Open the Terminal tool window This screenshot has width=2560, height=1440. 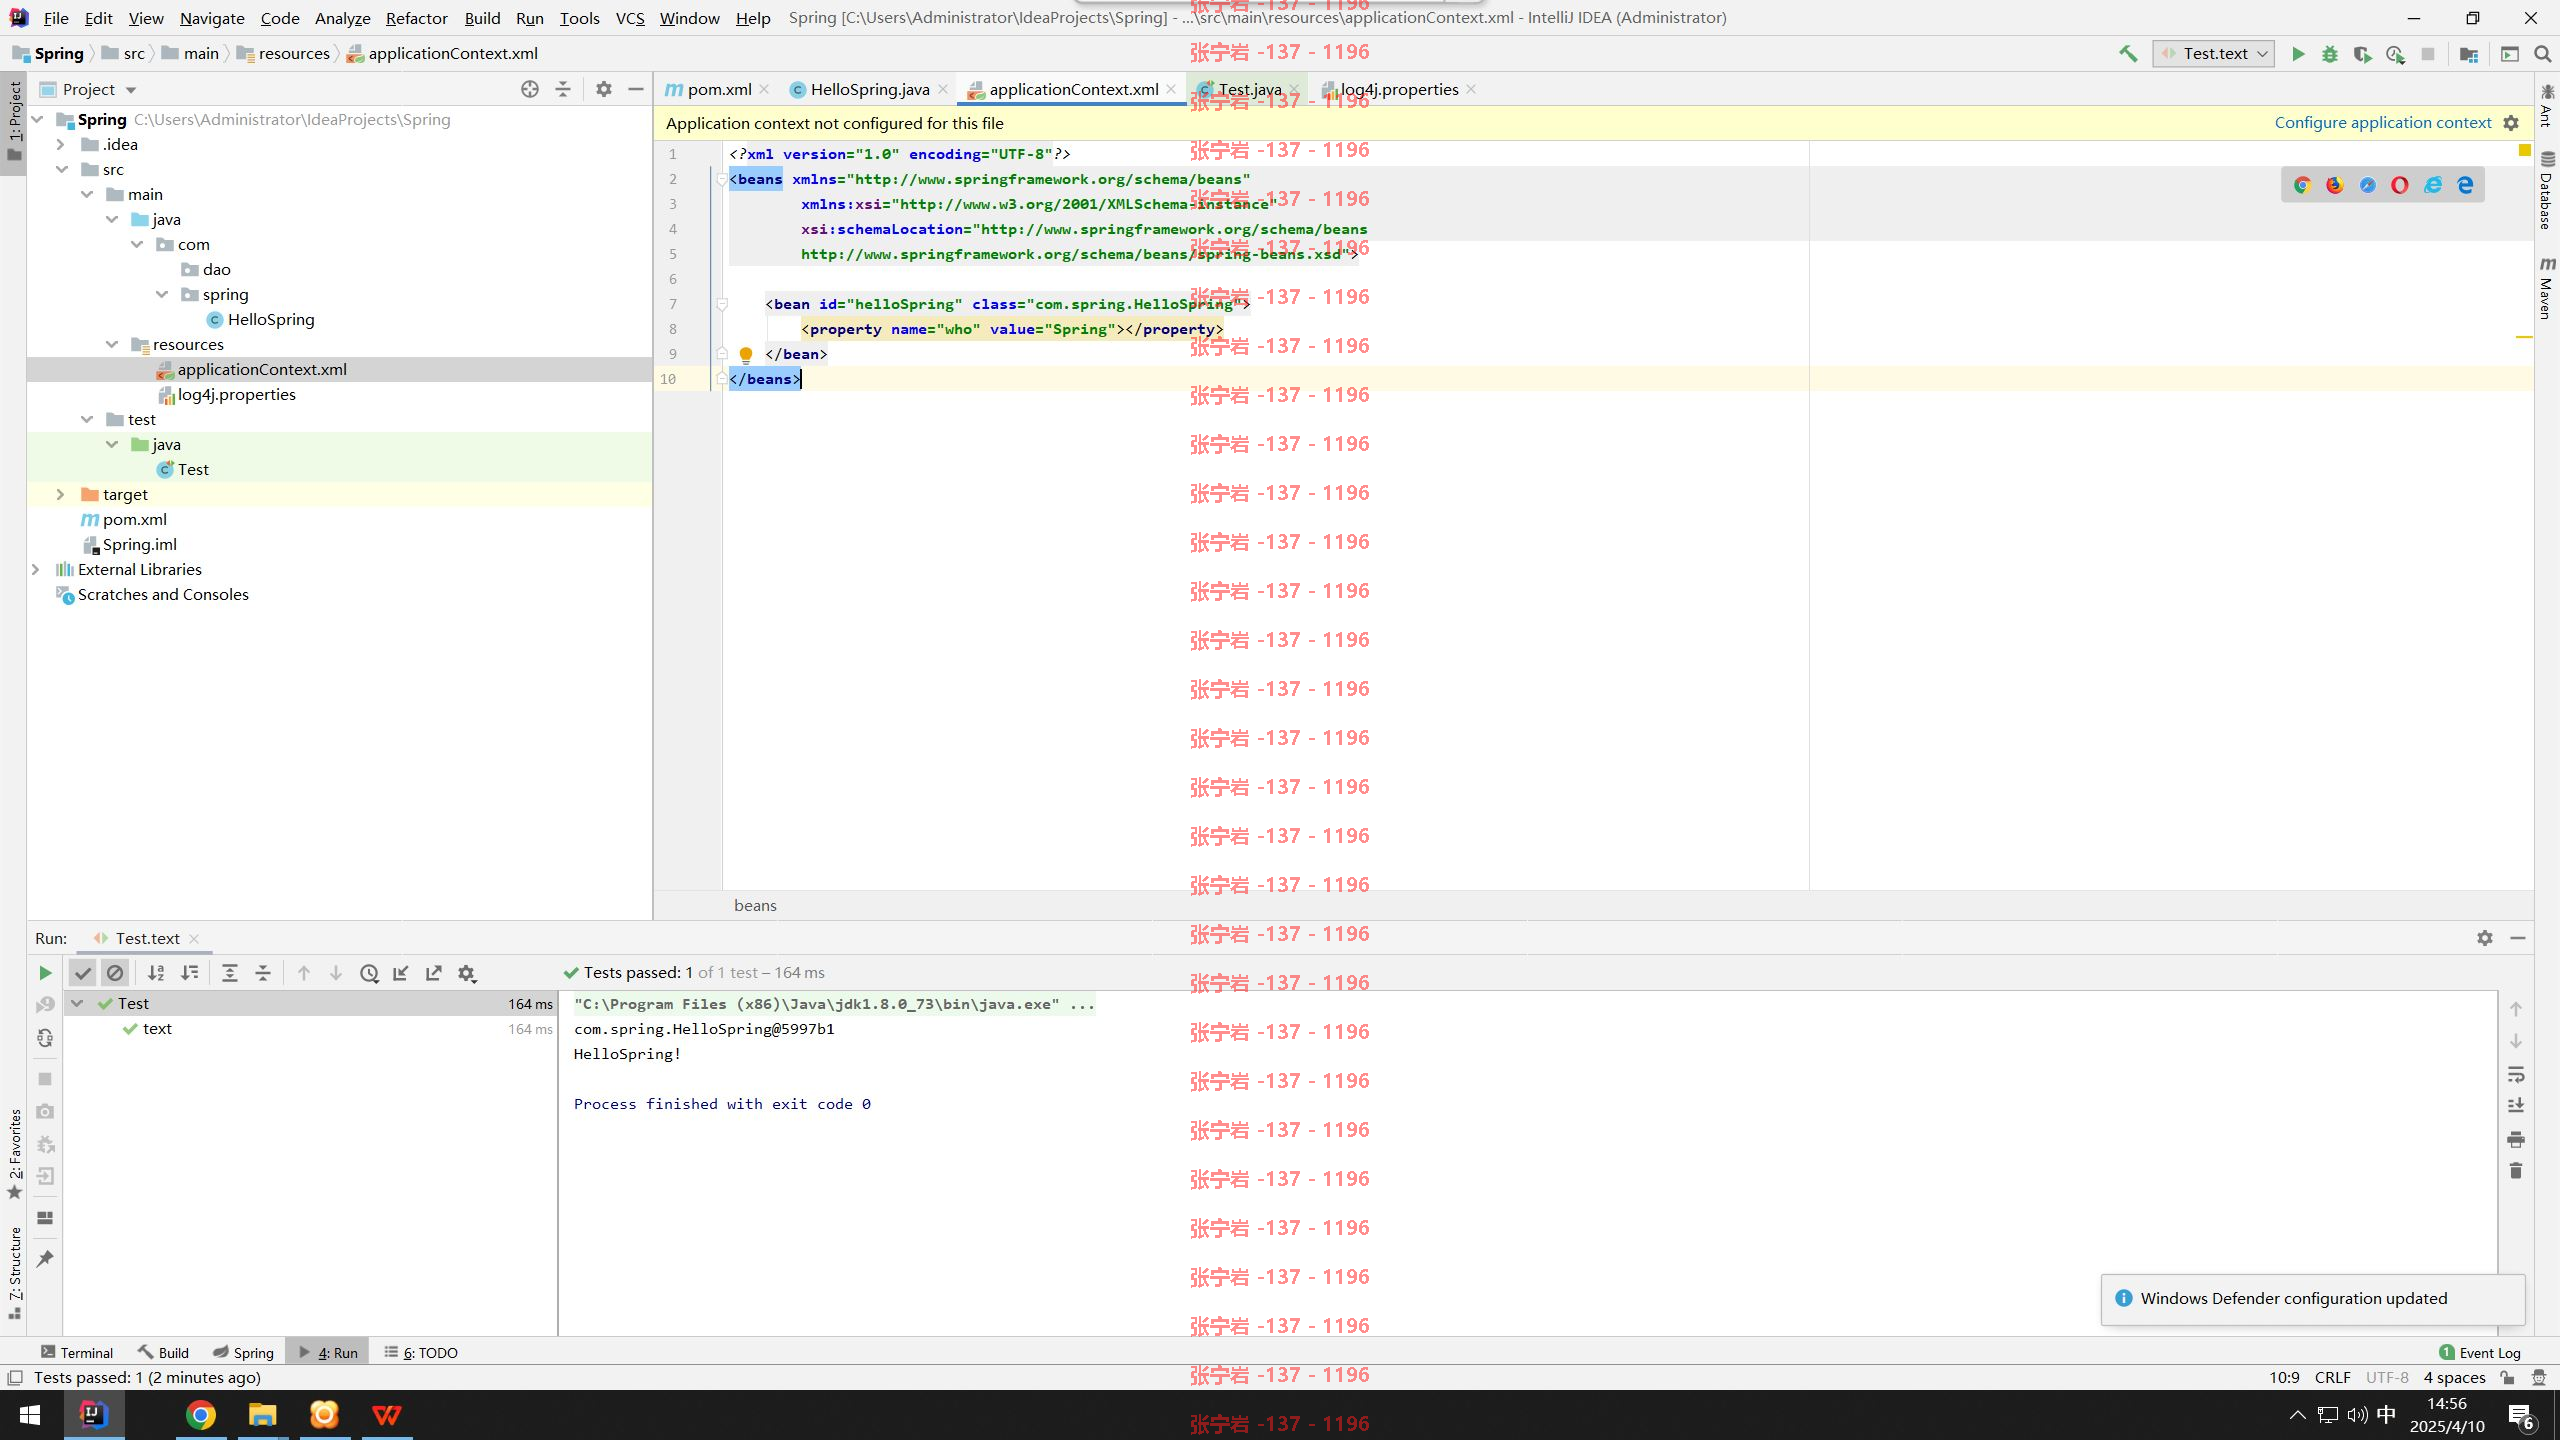tap(77, 1352)
